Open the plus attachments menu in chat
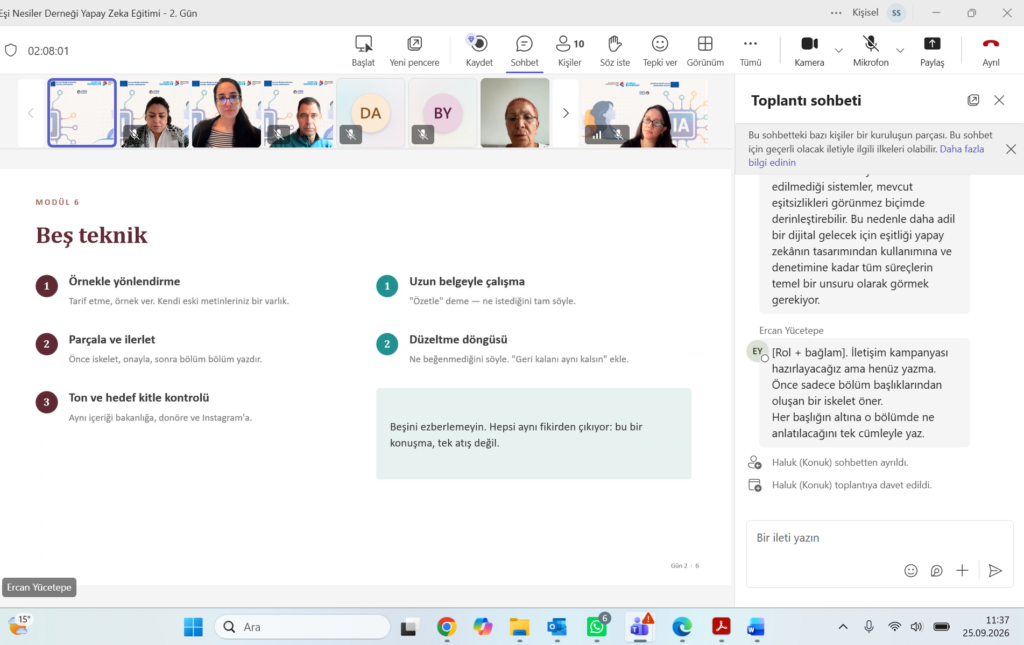The height and width of the screenshot is (645, 1024). 962,571
